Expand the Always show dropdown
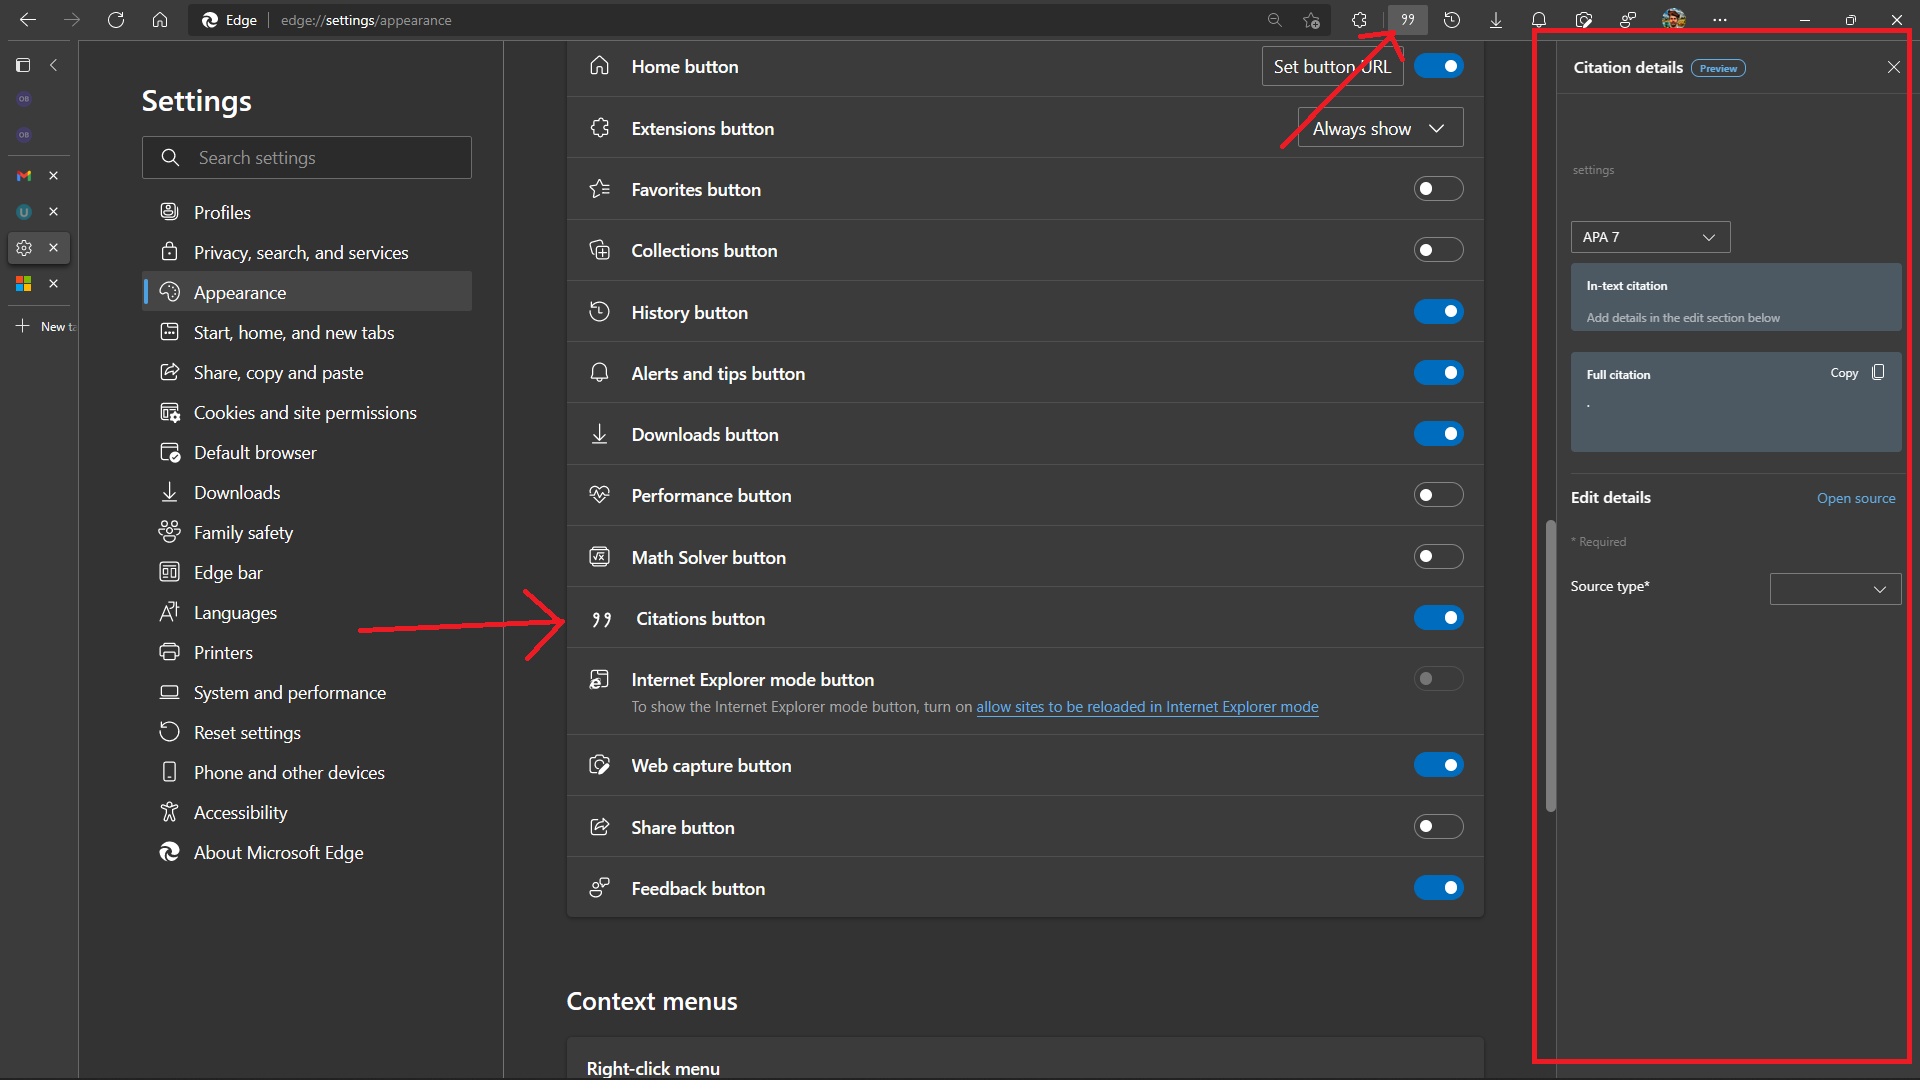 pos(1380,128)
